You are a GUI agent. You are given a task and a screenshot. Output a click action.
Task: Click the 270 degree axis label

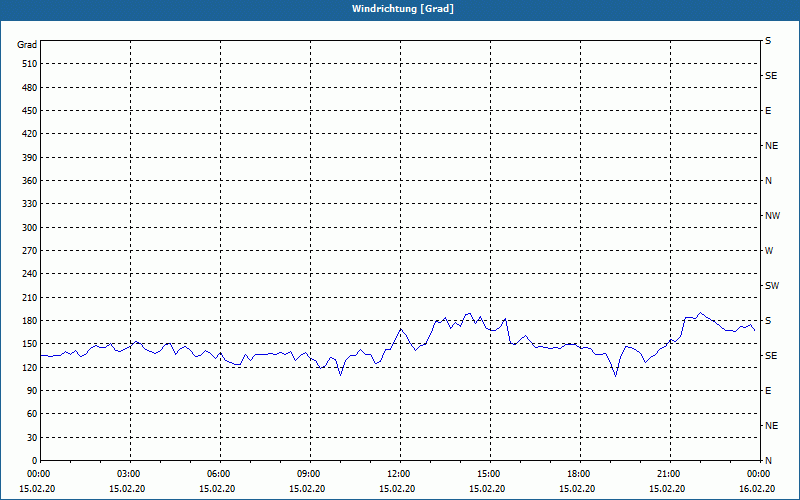(30, 251)
